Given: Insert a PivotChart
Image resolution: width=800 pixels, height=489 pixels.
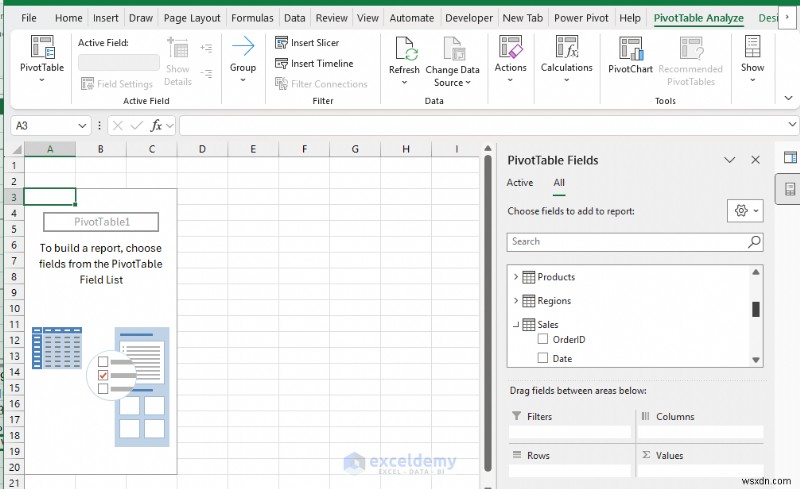Looking at the screenshot, I should 631,55.
